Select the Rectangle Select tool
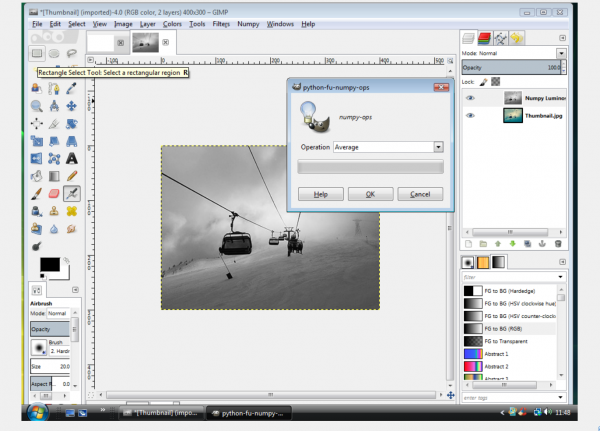 37,53
